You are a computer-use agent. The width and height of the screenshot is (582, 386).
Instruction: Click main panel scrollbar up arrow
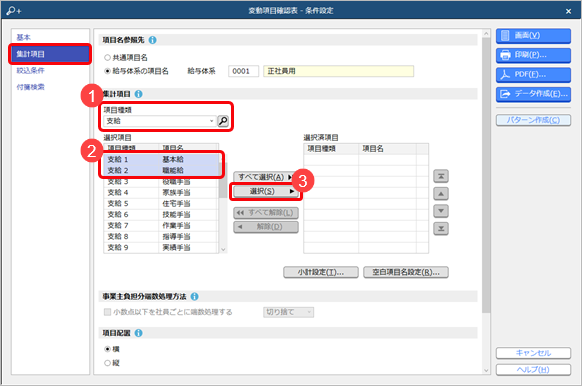[x=486, y=33]
